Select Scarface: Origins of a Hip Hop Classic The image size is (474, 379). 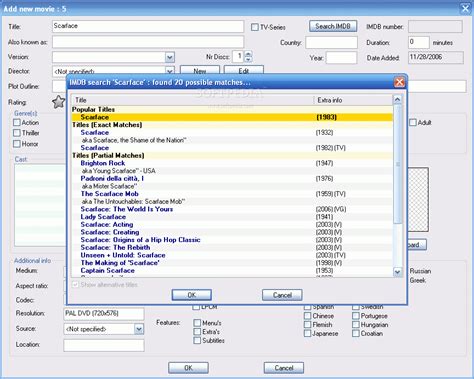point(232,240)
